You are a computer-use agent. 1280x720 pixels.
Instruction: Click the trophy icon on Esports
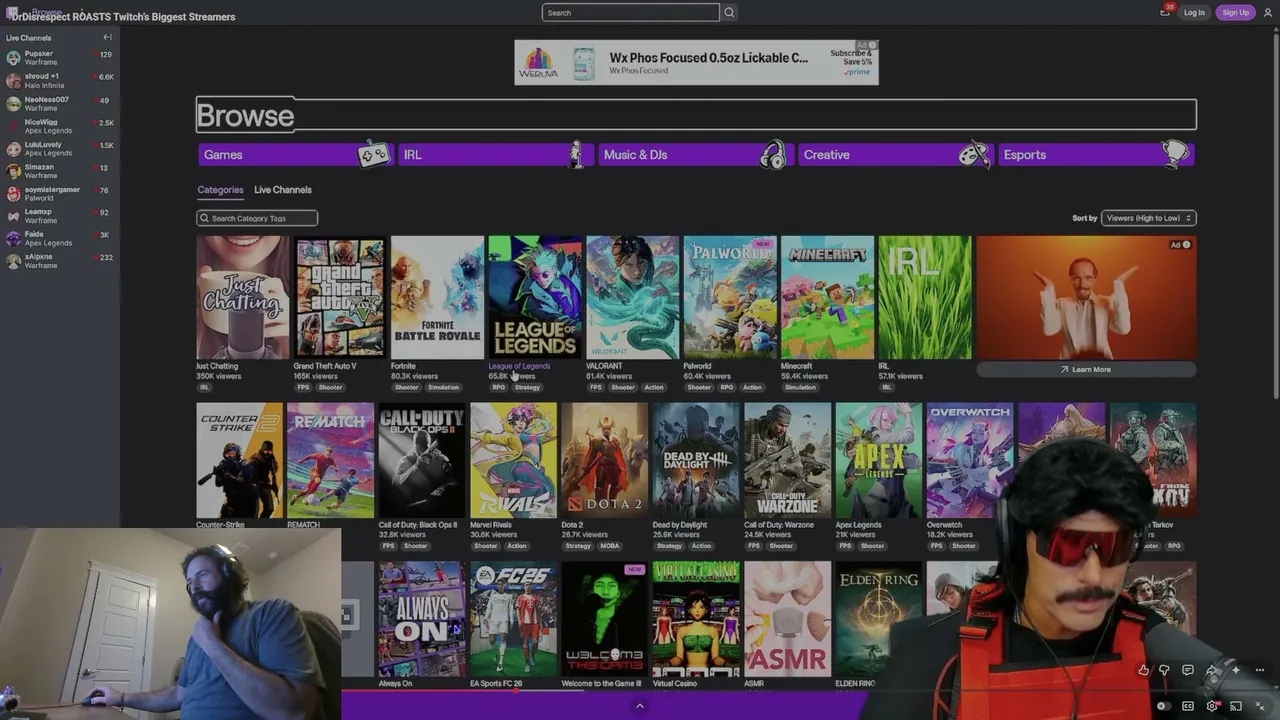(x=1176, y=153)
